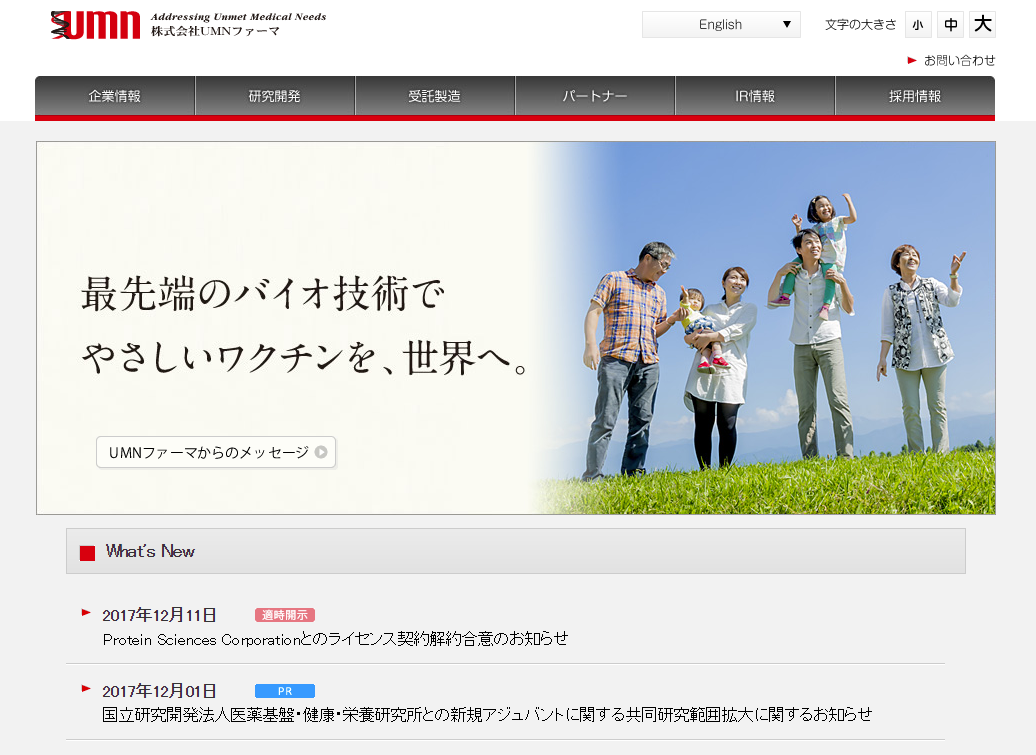
Task: Click the UMN logo at top left
Action: pos(95,25)
